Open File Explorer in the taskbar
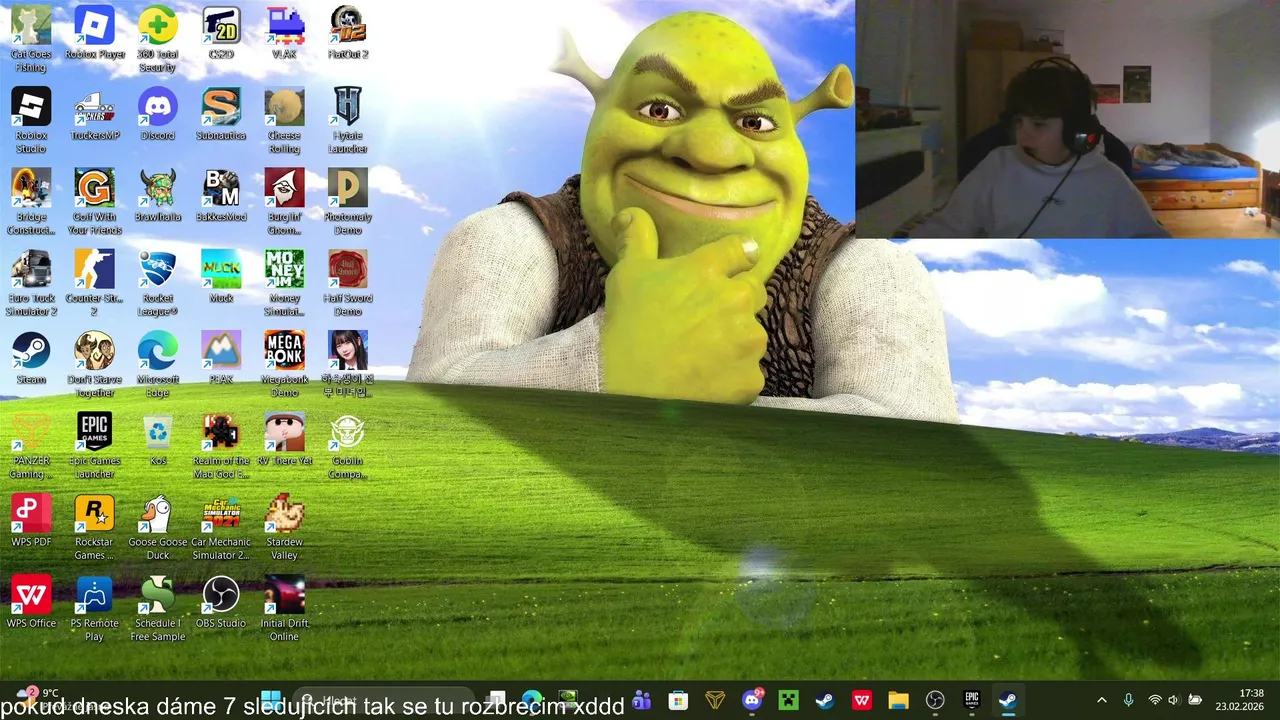The width and height of the screenshot is (1280, 720). (x=898, y=700)
